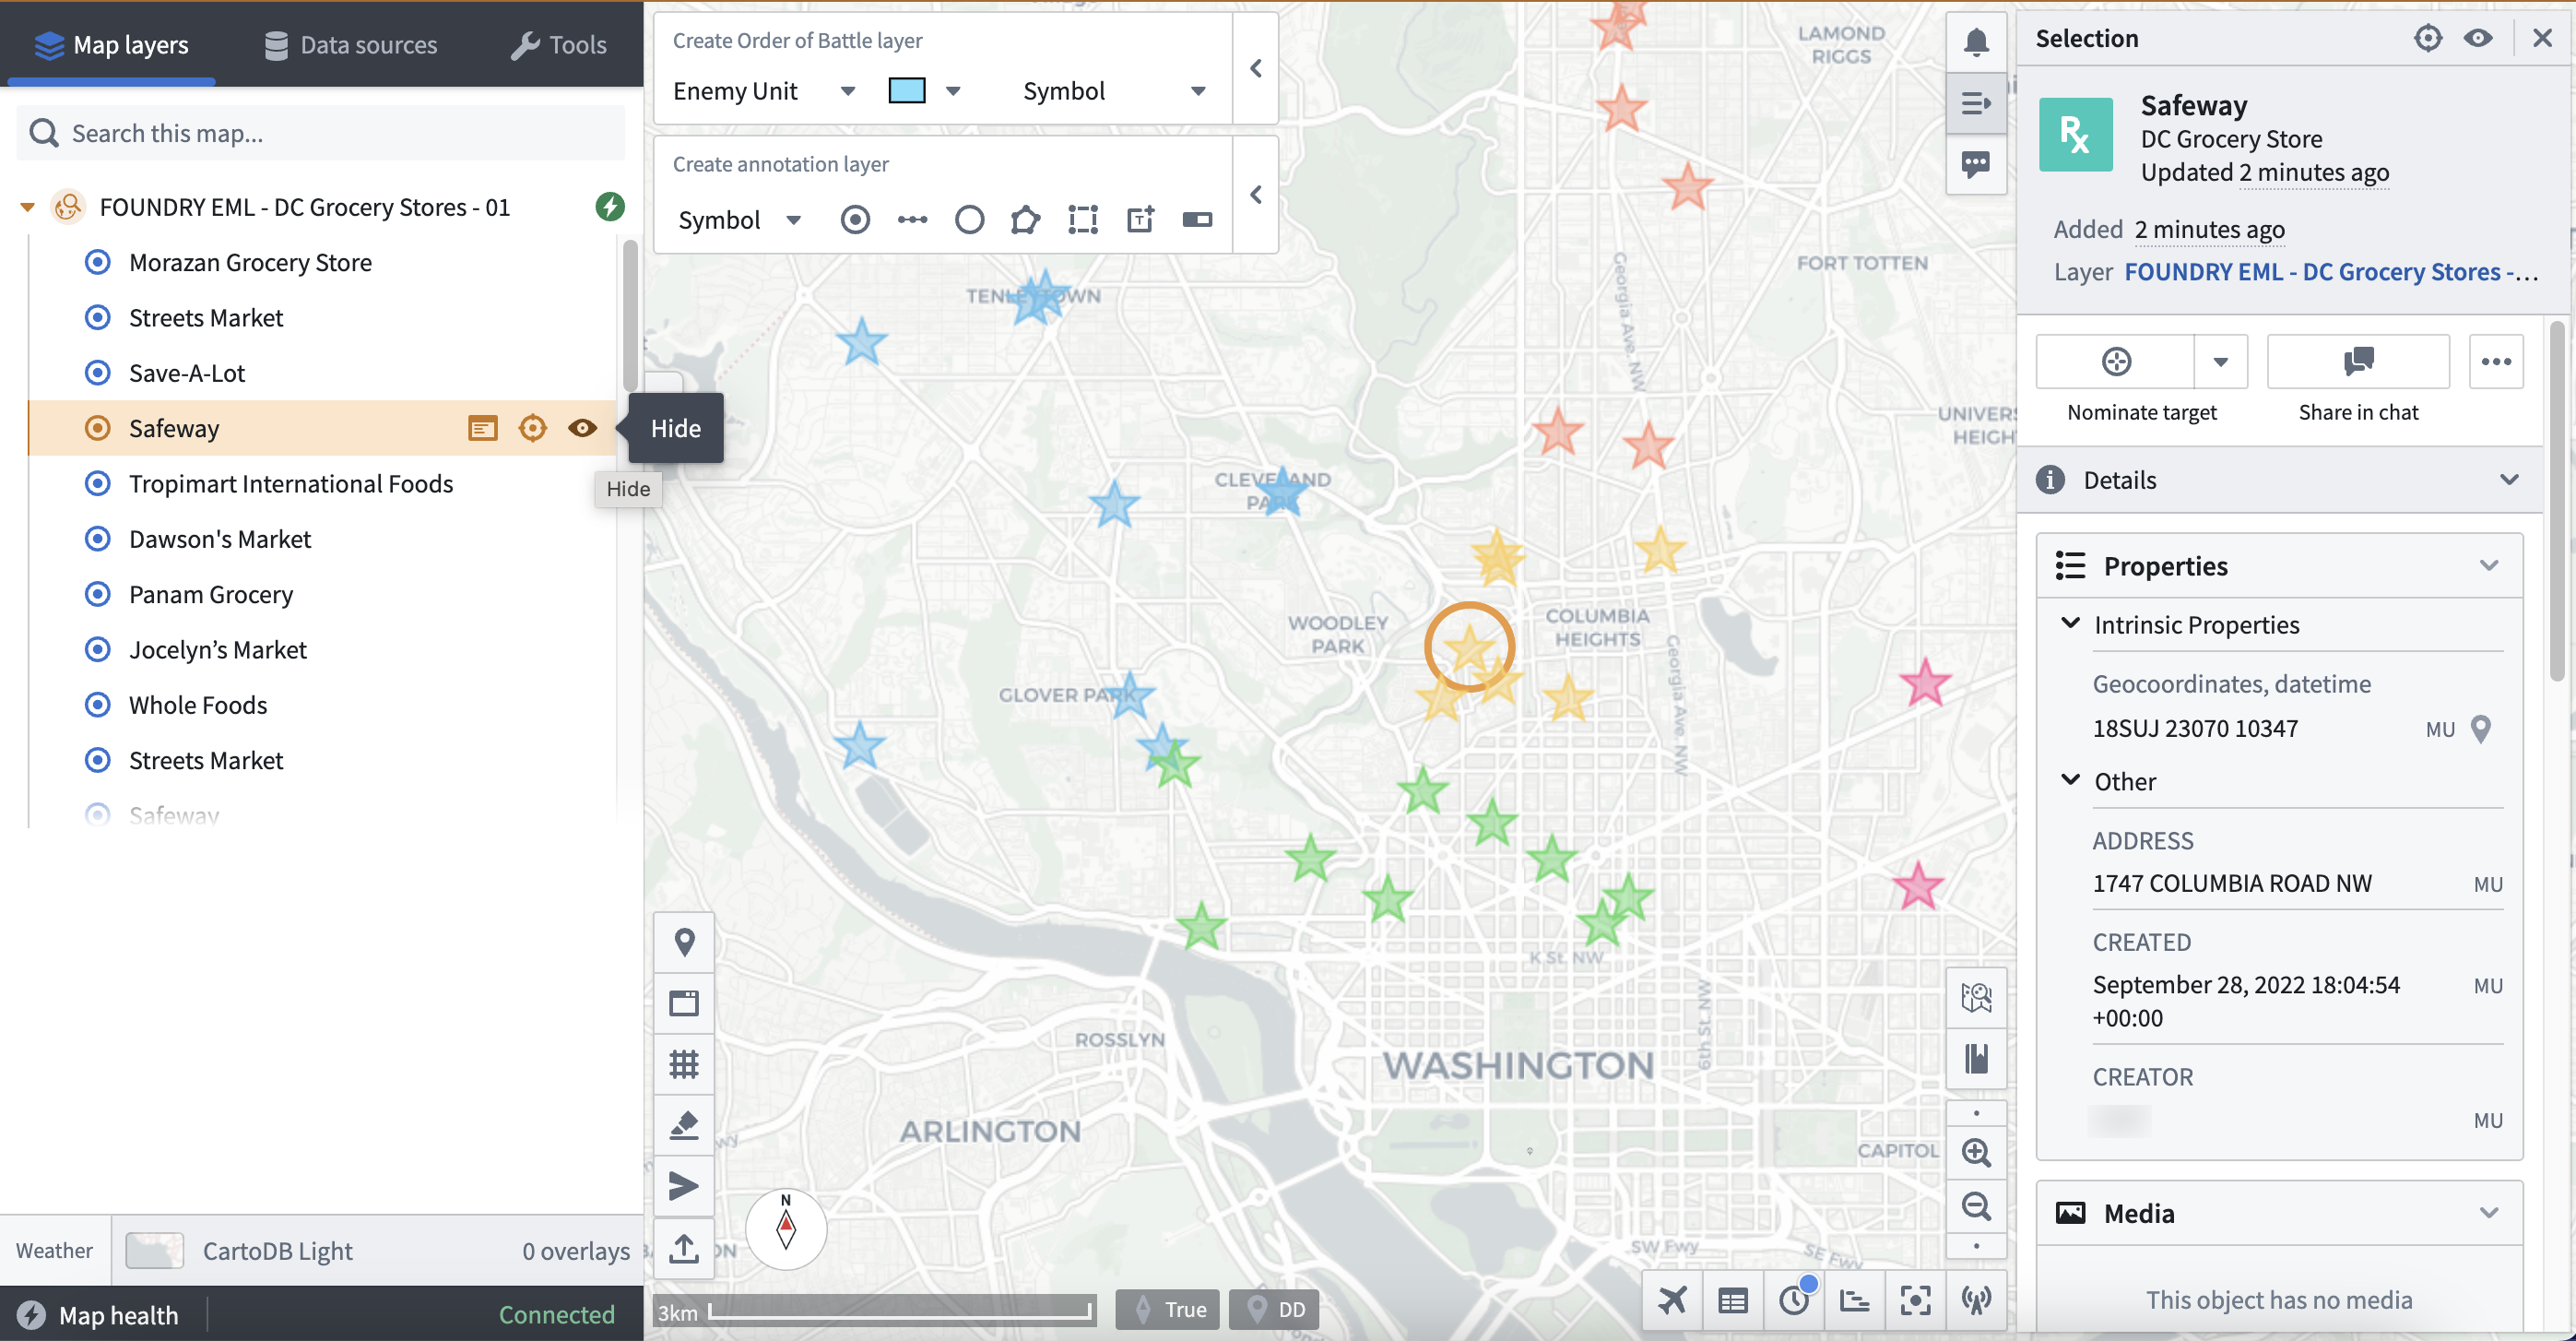Image resolution: width=2576 pixels, height=1341 pixels.
Task: Toggle Save-A-Lot layer radio marker
Action: click(x=97, y=373)
